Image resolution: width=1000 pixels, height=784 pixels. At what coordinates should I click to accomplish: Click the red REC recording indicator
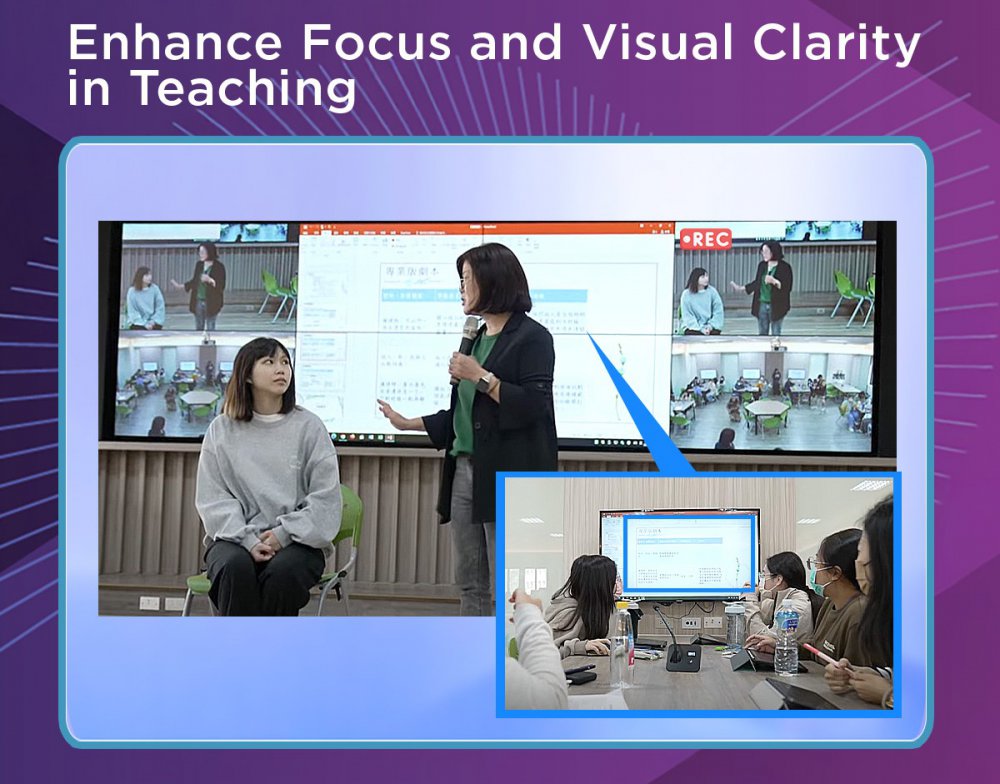click(706, 239)
